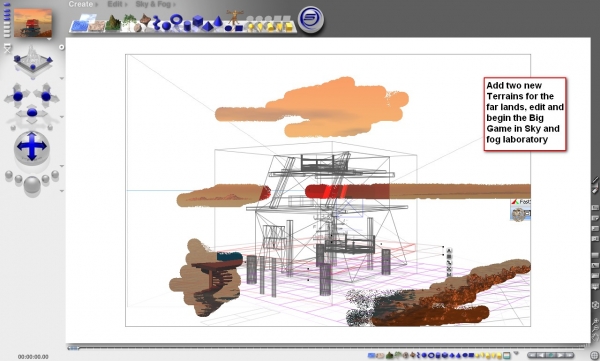Screen dimensions: 600x361
Task: Add a cone primitive
Action: tap(218, 21)
